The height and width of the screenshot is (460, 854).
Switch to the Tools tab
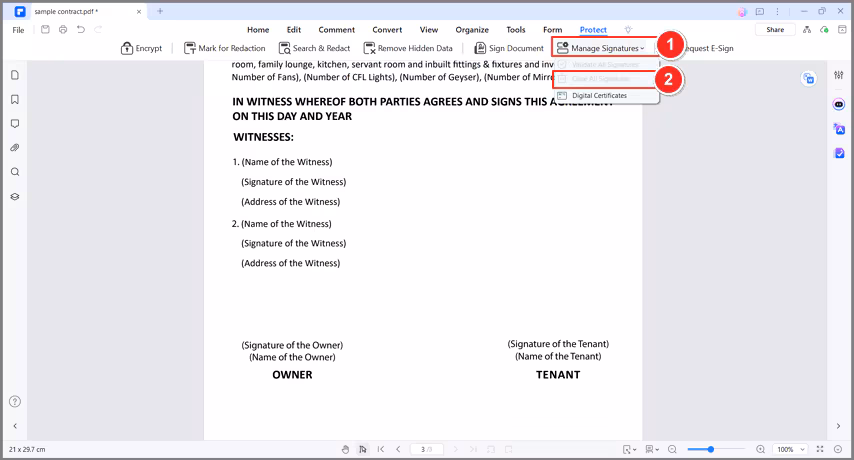516,30
